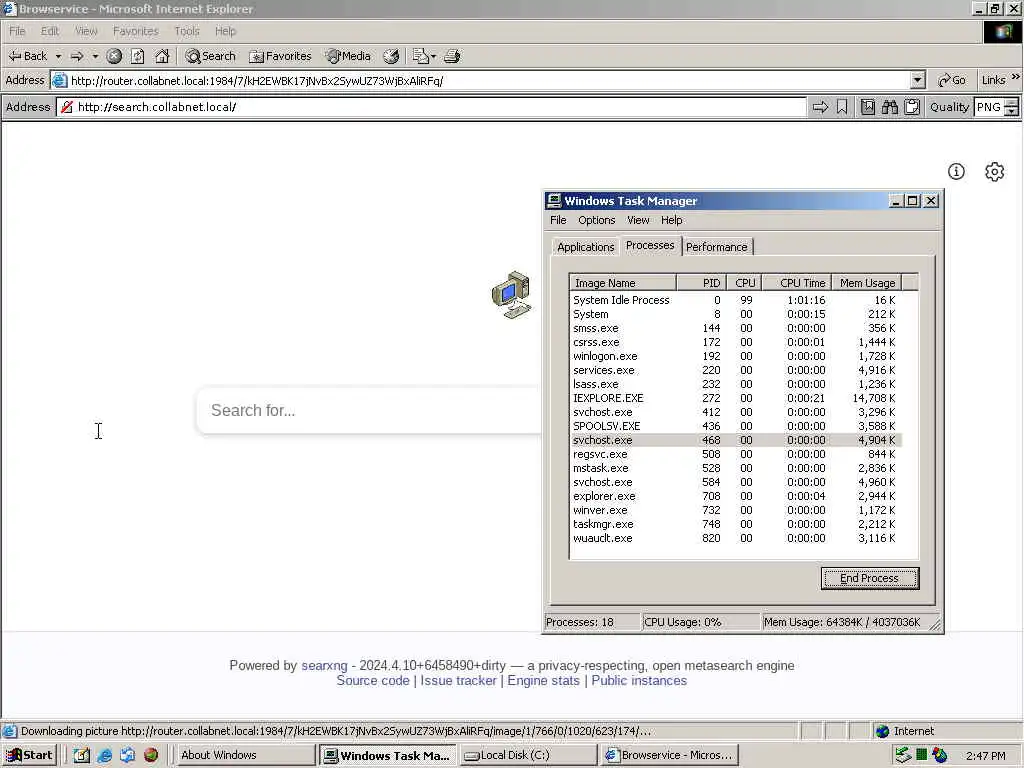Switch to the Applications tab
1024x768 pixels.
(585, 247)
